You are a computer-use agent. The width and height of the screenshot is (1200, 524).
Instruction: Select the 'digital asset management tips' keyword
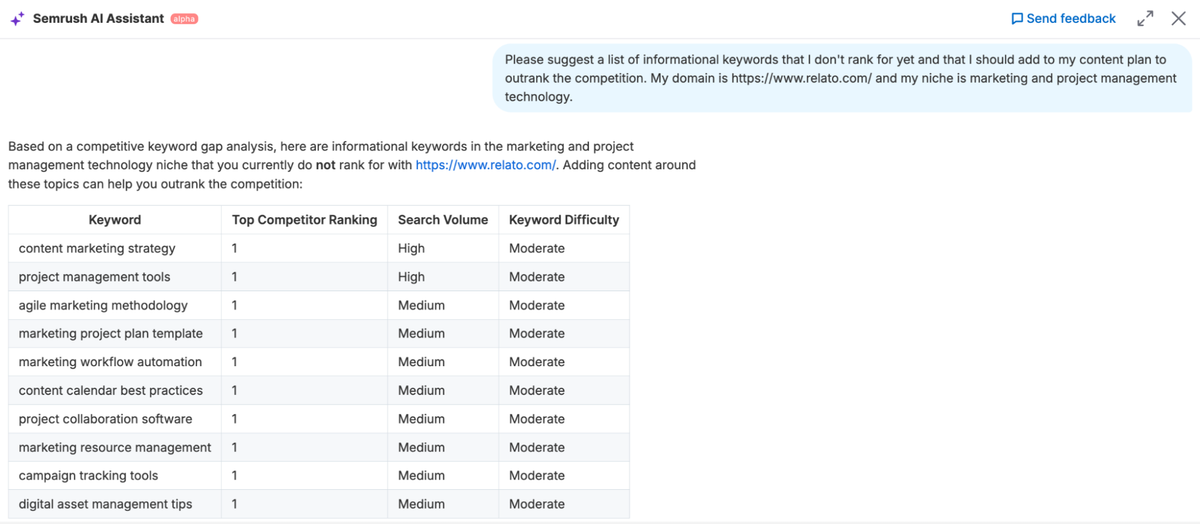[105, 504]
